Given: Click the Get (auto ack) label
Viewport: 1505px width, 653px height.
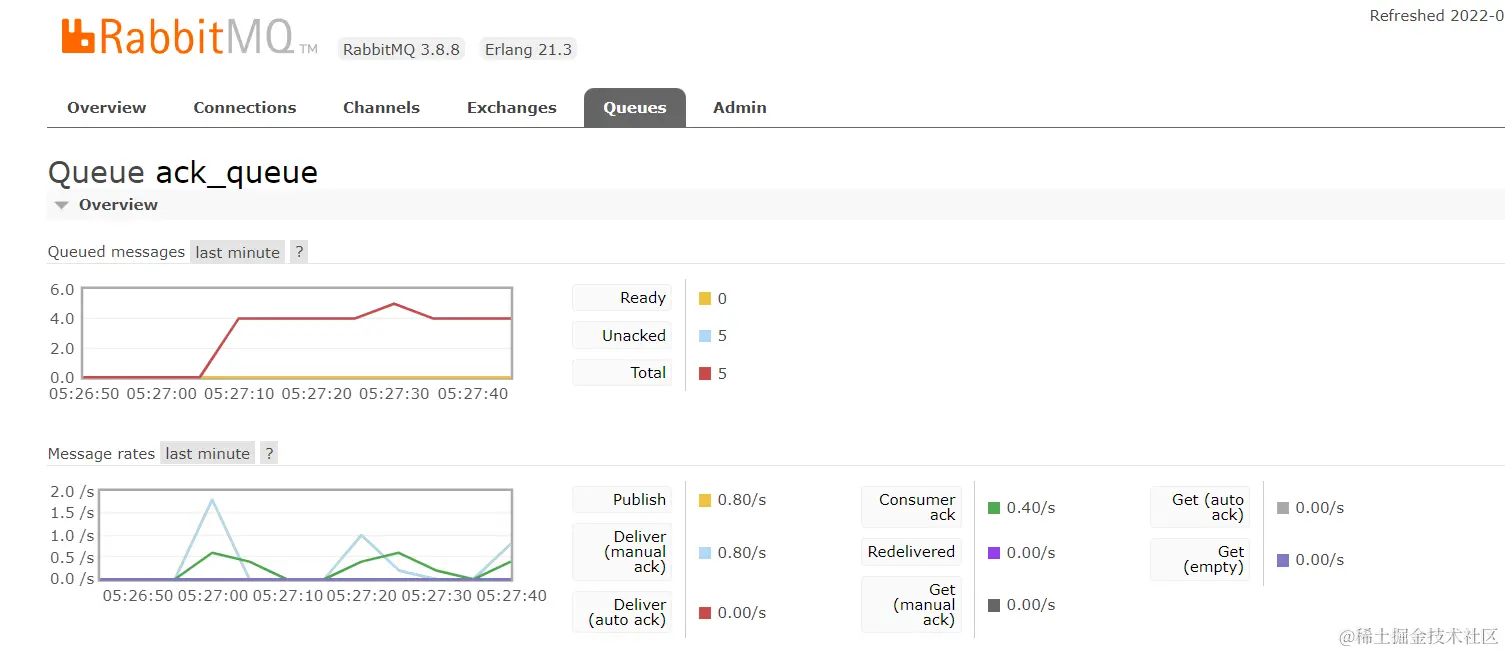Looking at the screenshot, I should [x=1200, y=507].
